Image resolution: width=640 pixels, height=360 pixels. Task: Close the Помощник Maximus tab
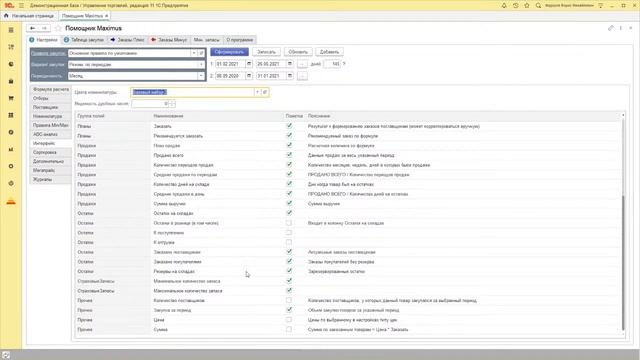(107, 16)
